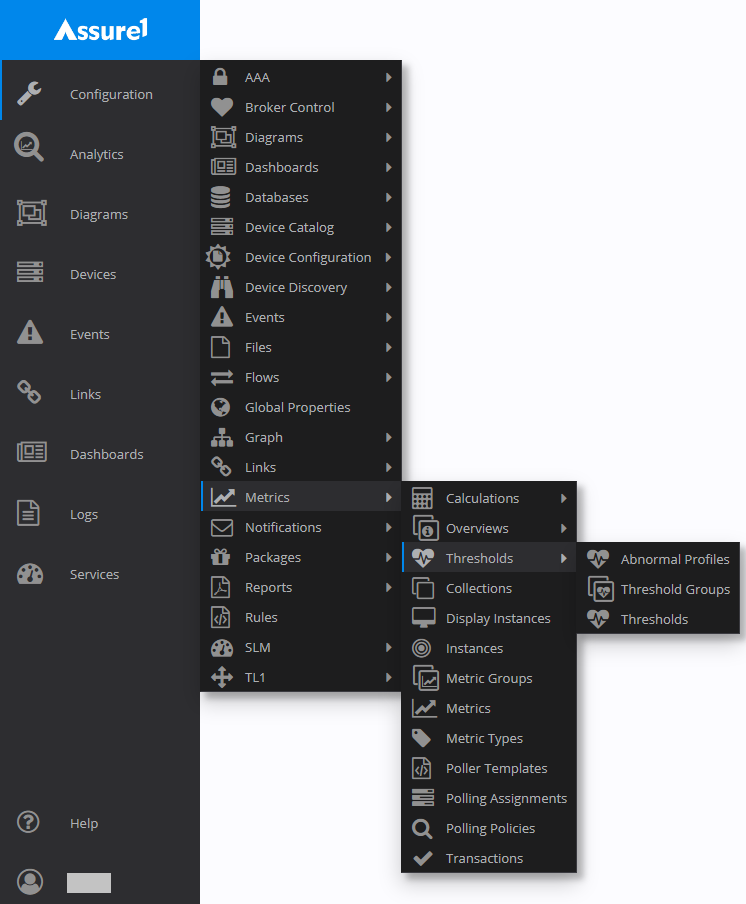Select Rules from the Configuration menu

point(301,617)
